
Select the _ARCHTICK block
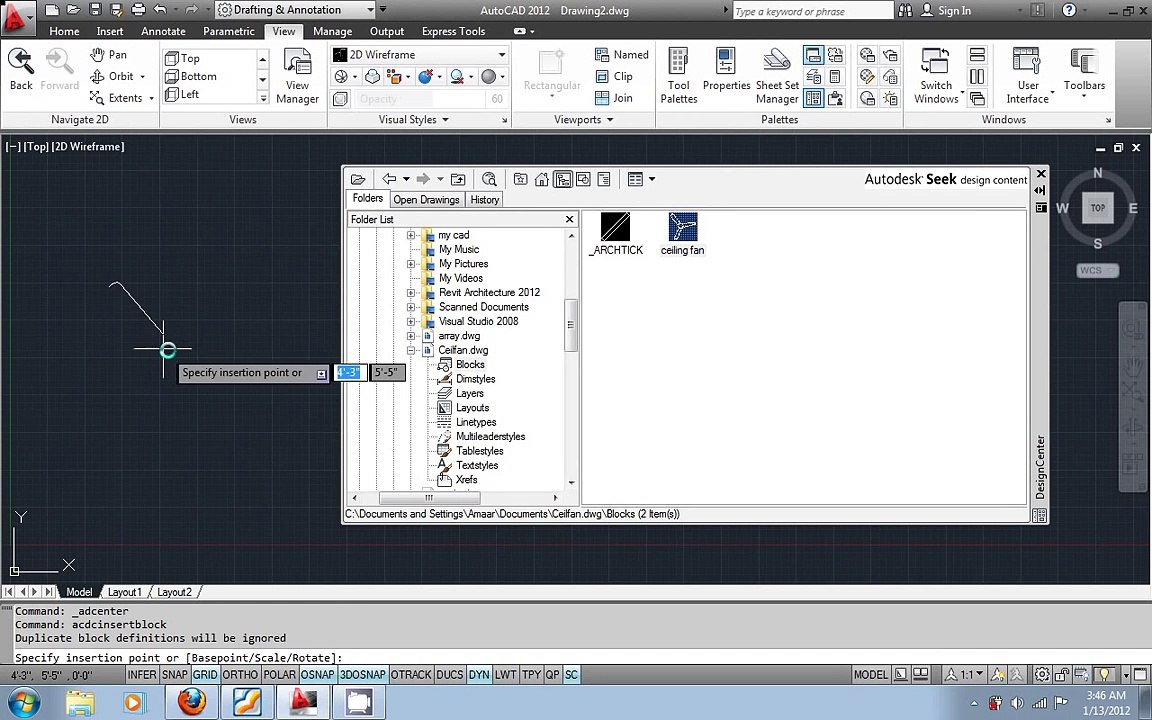616,234
